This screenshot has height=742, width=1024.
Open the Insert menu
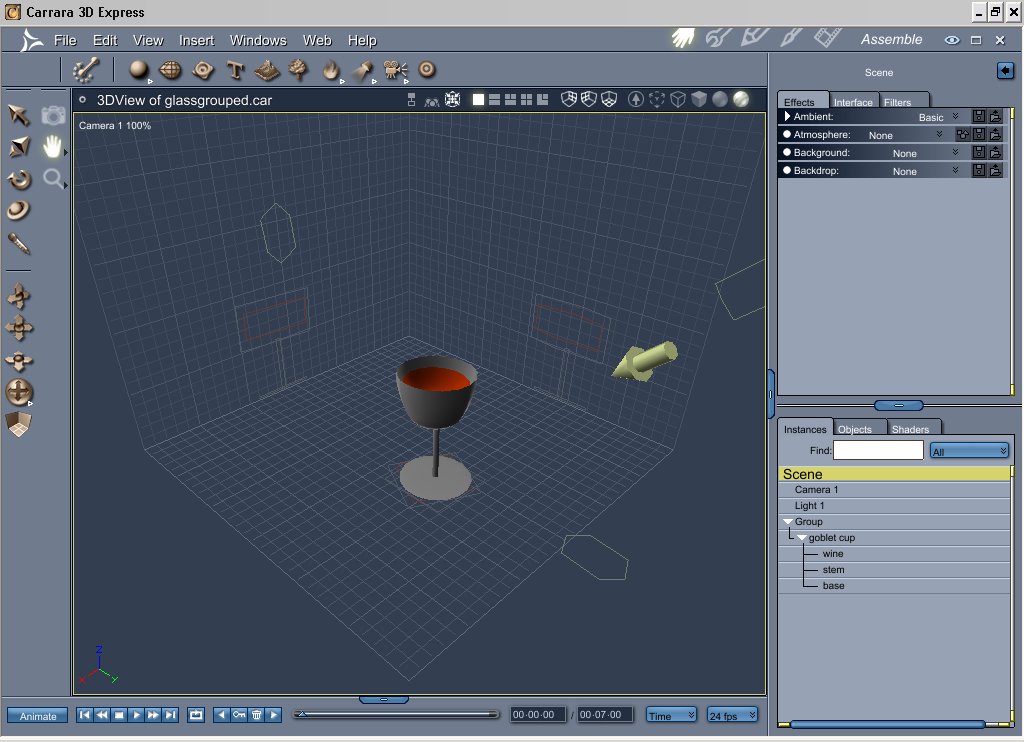196,40
